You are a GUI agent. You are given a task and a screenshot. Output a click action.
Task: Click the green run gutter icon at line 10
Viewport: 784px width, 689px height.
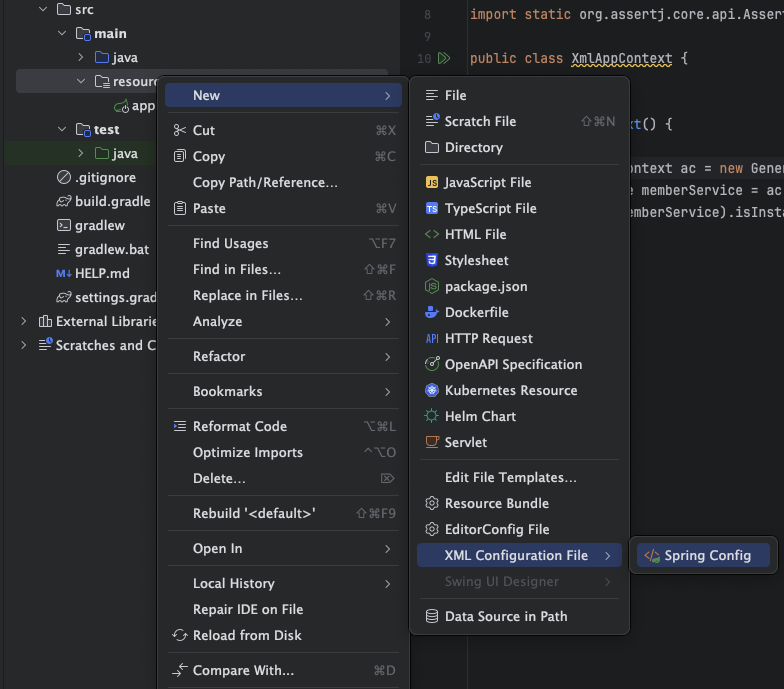pos(444,58)
